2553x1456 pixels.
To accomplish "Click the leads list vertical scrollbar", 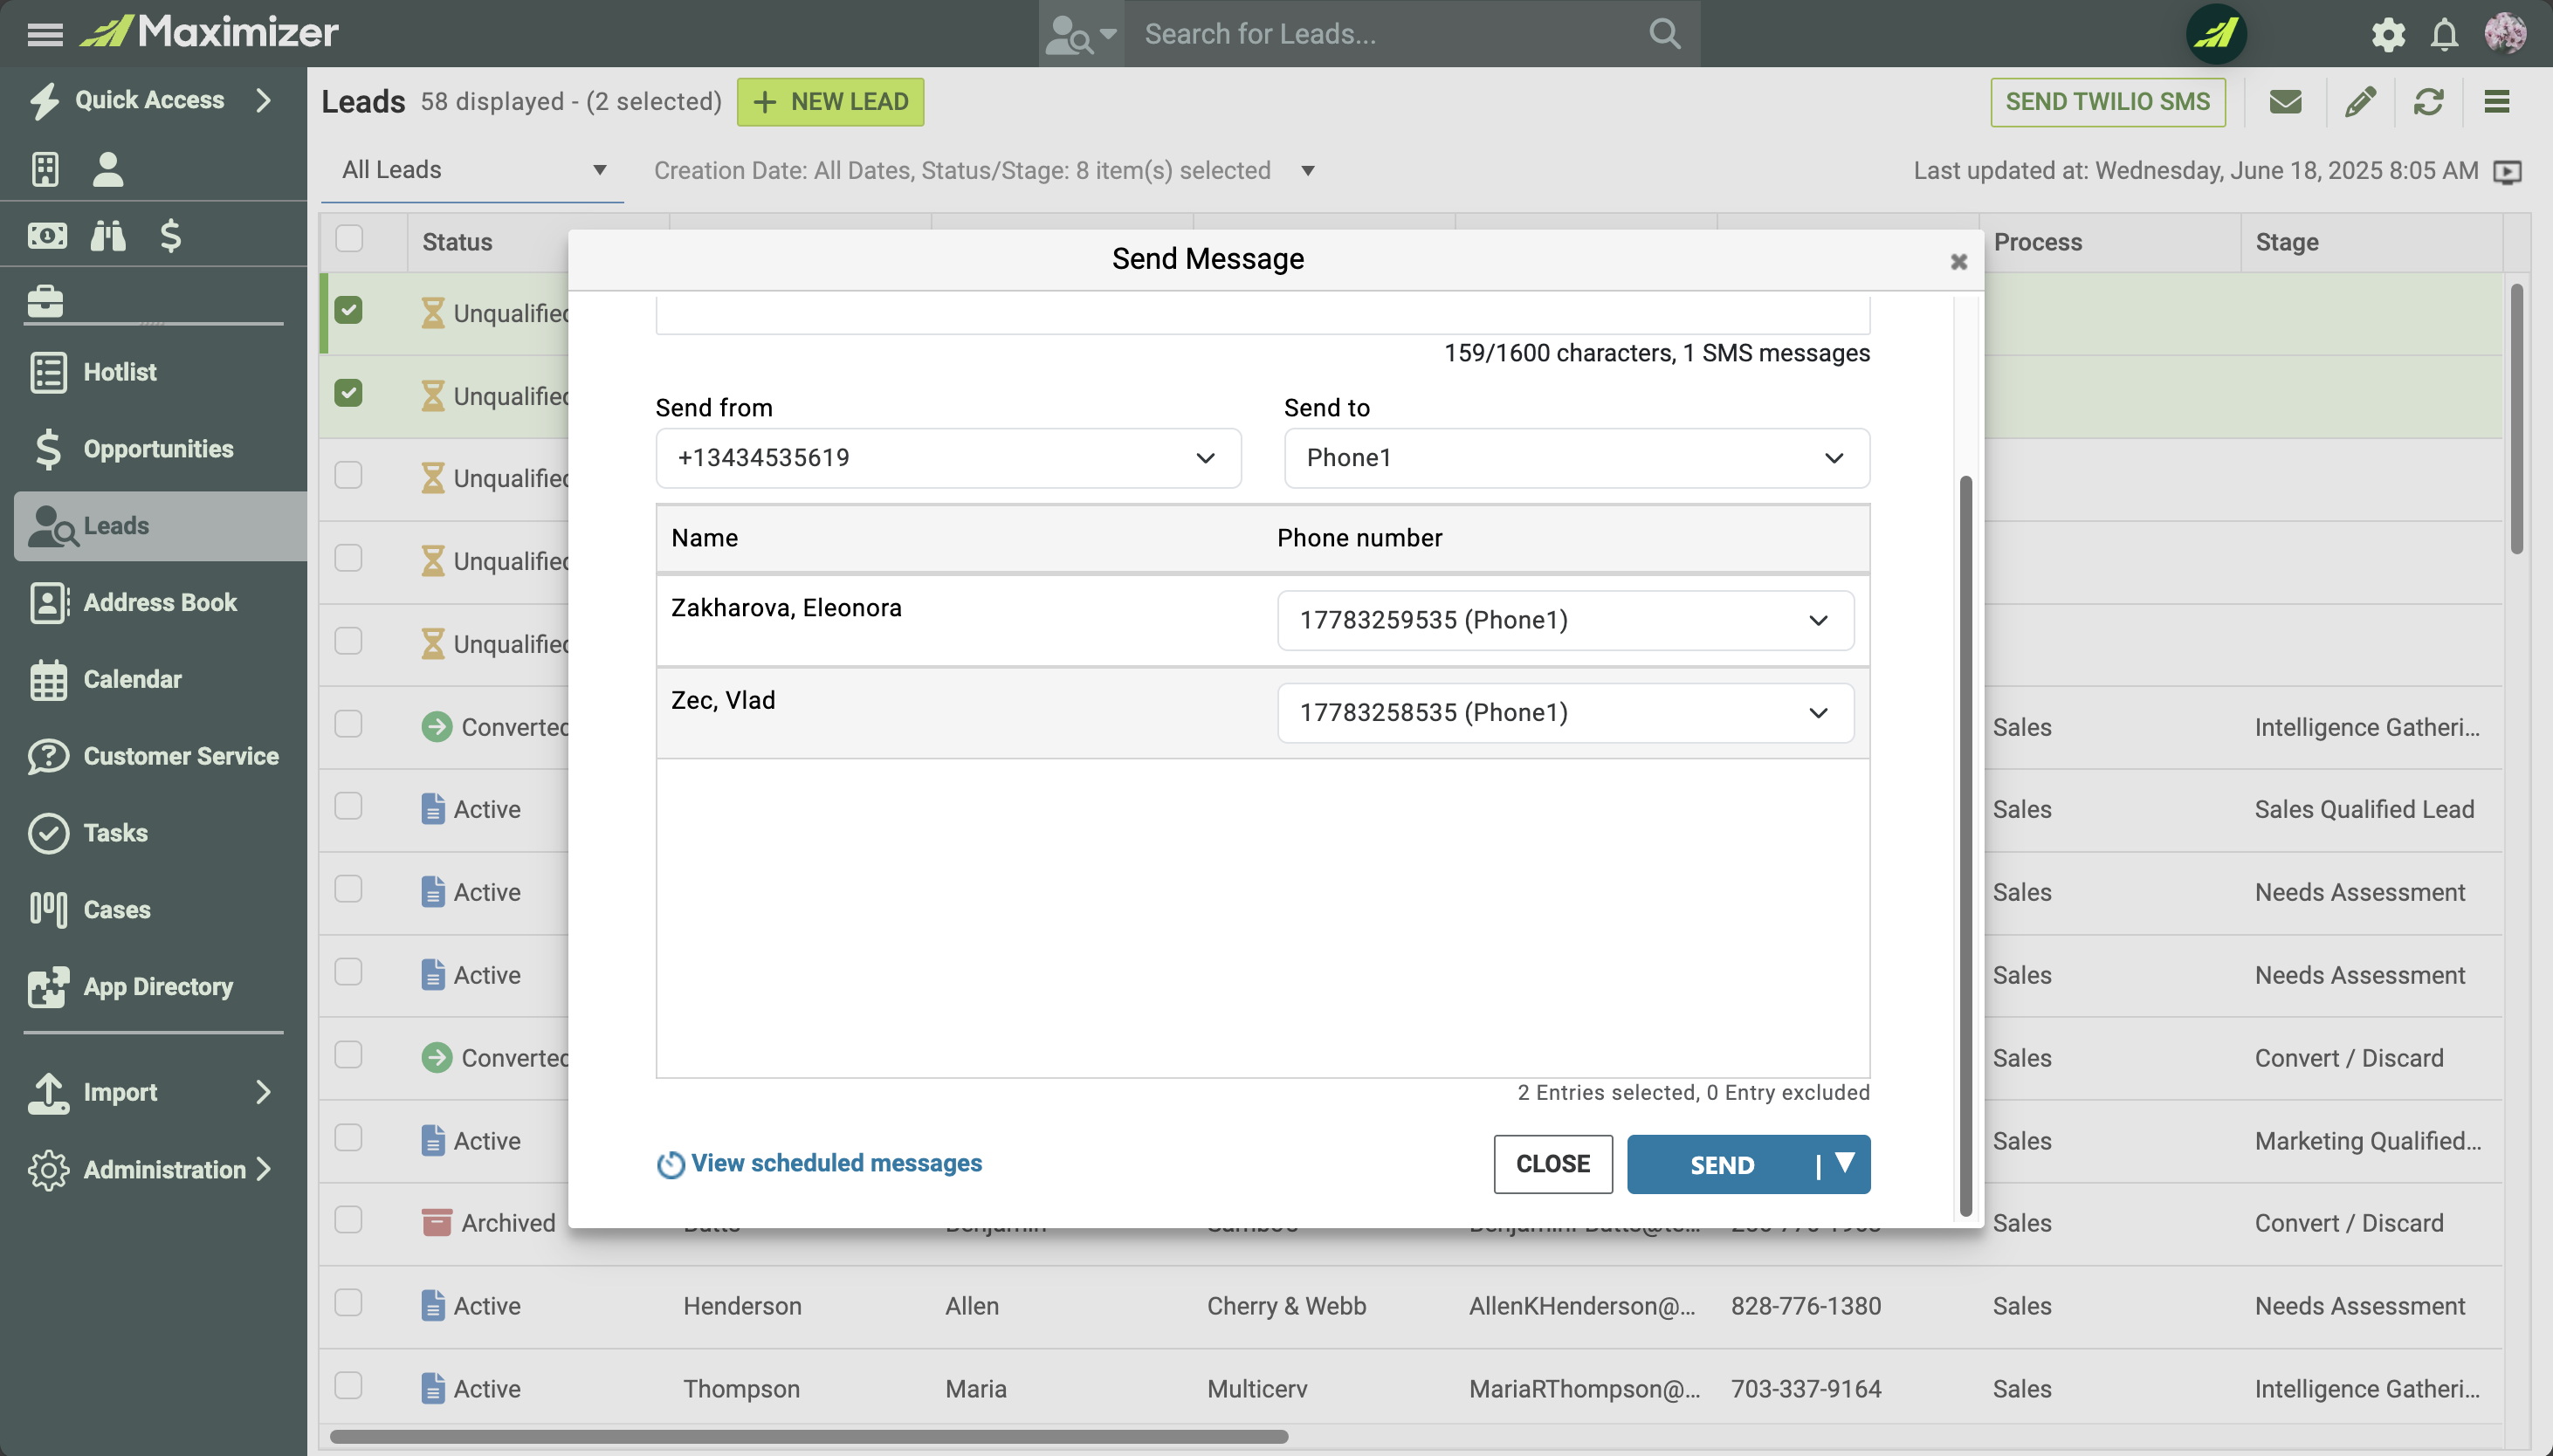I will click(x=2516, y=418).
